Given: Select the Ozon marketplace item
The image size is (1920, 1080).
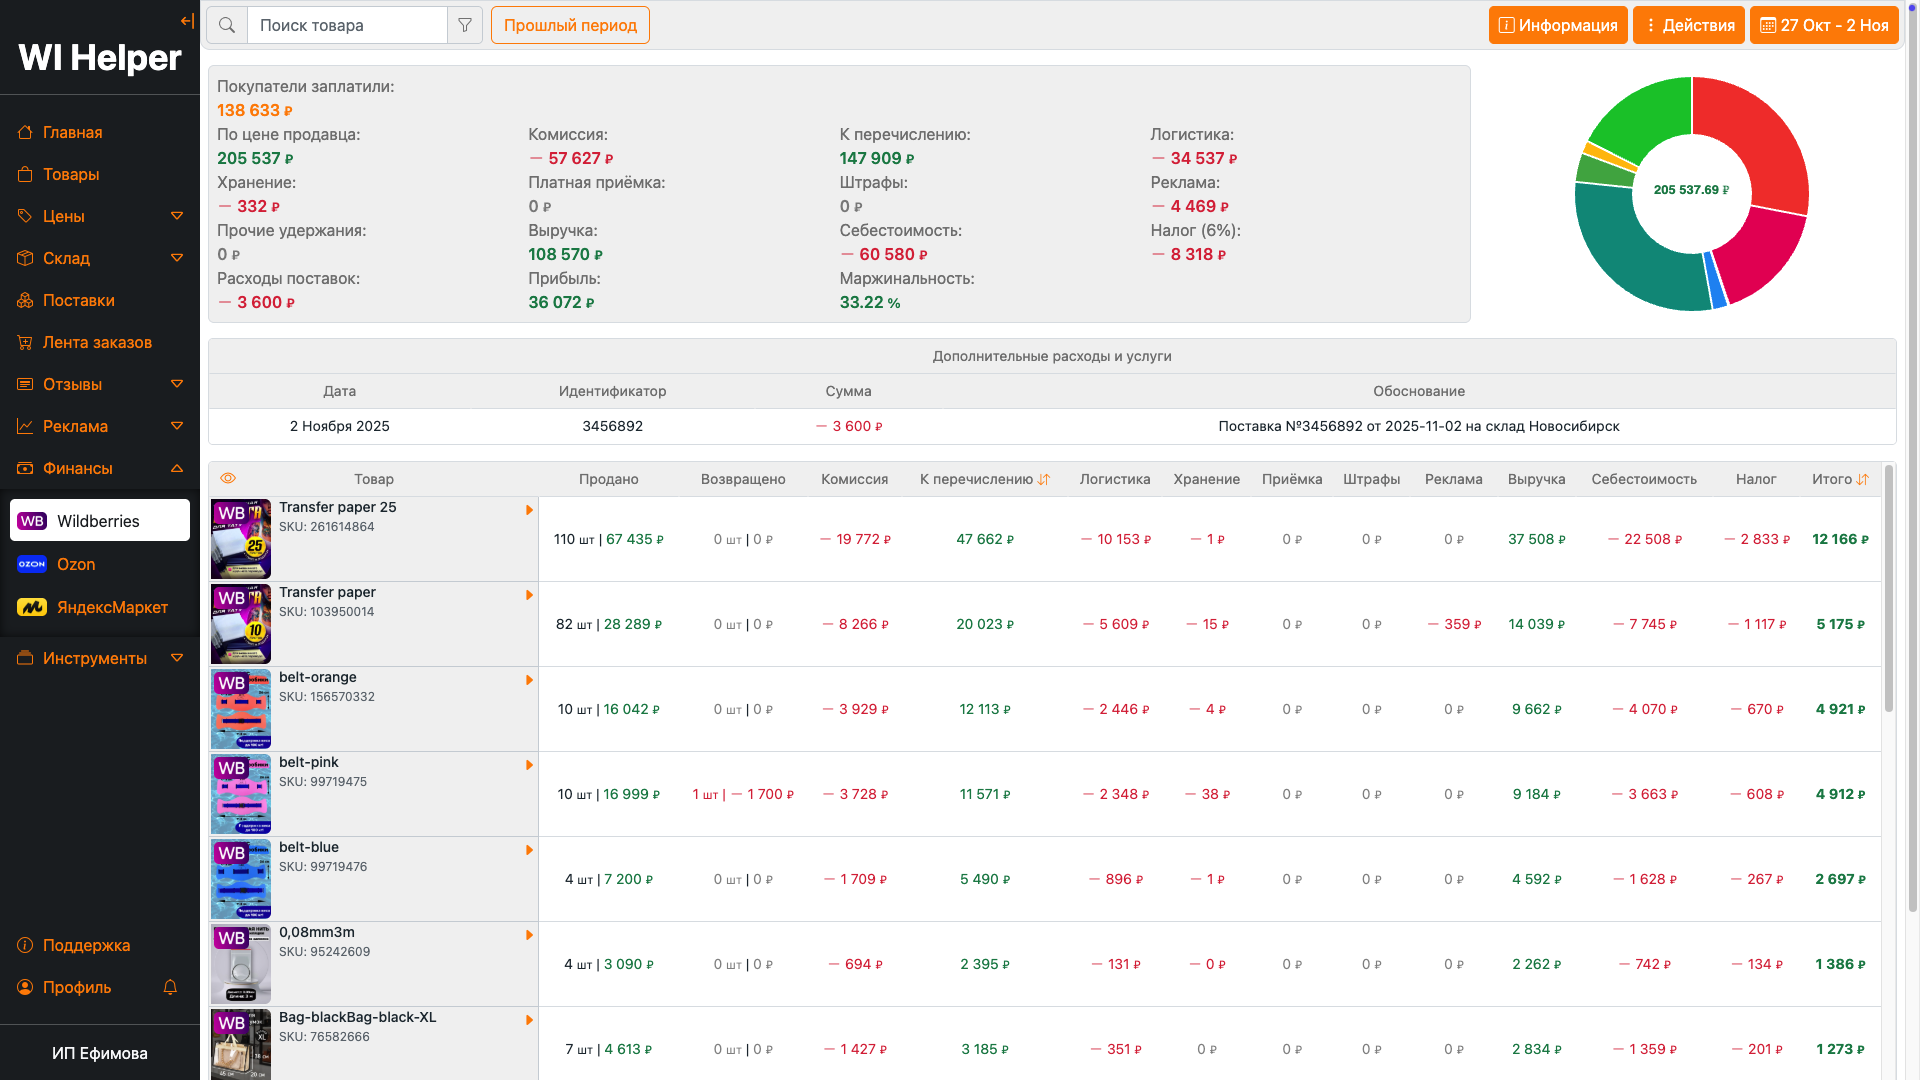Looking at the screenshot, I should (76, 564).
